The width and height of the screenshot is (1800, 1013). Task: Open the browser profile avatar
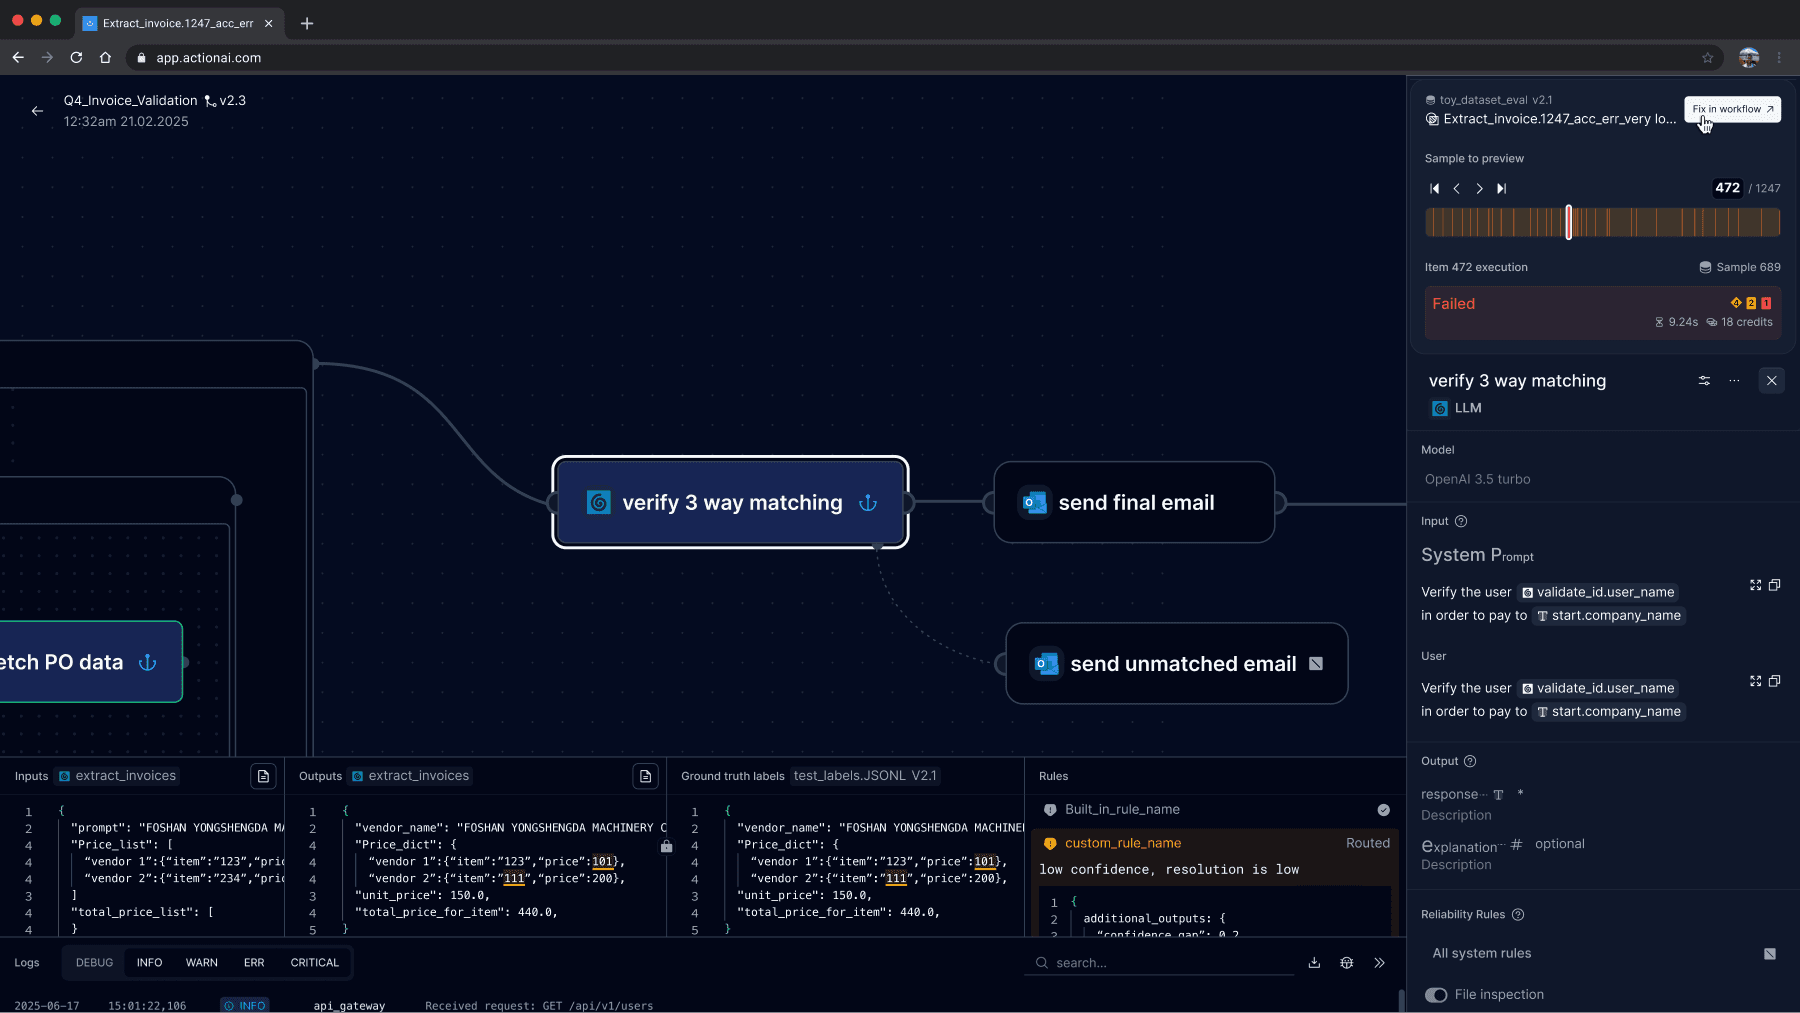tap(1748, 58)
